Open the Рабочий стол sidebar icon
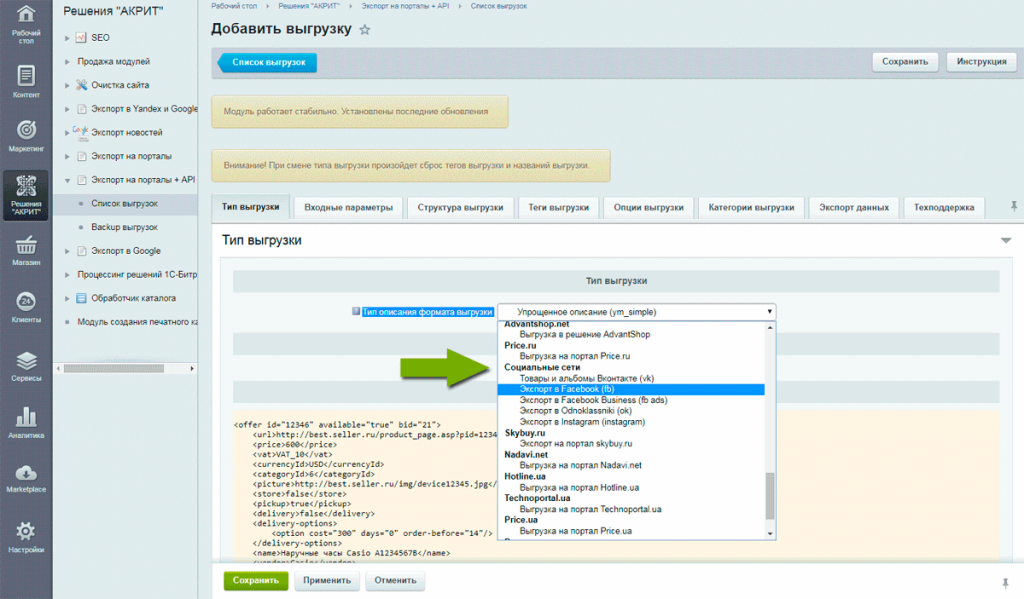 click(x=26, y=22)
